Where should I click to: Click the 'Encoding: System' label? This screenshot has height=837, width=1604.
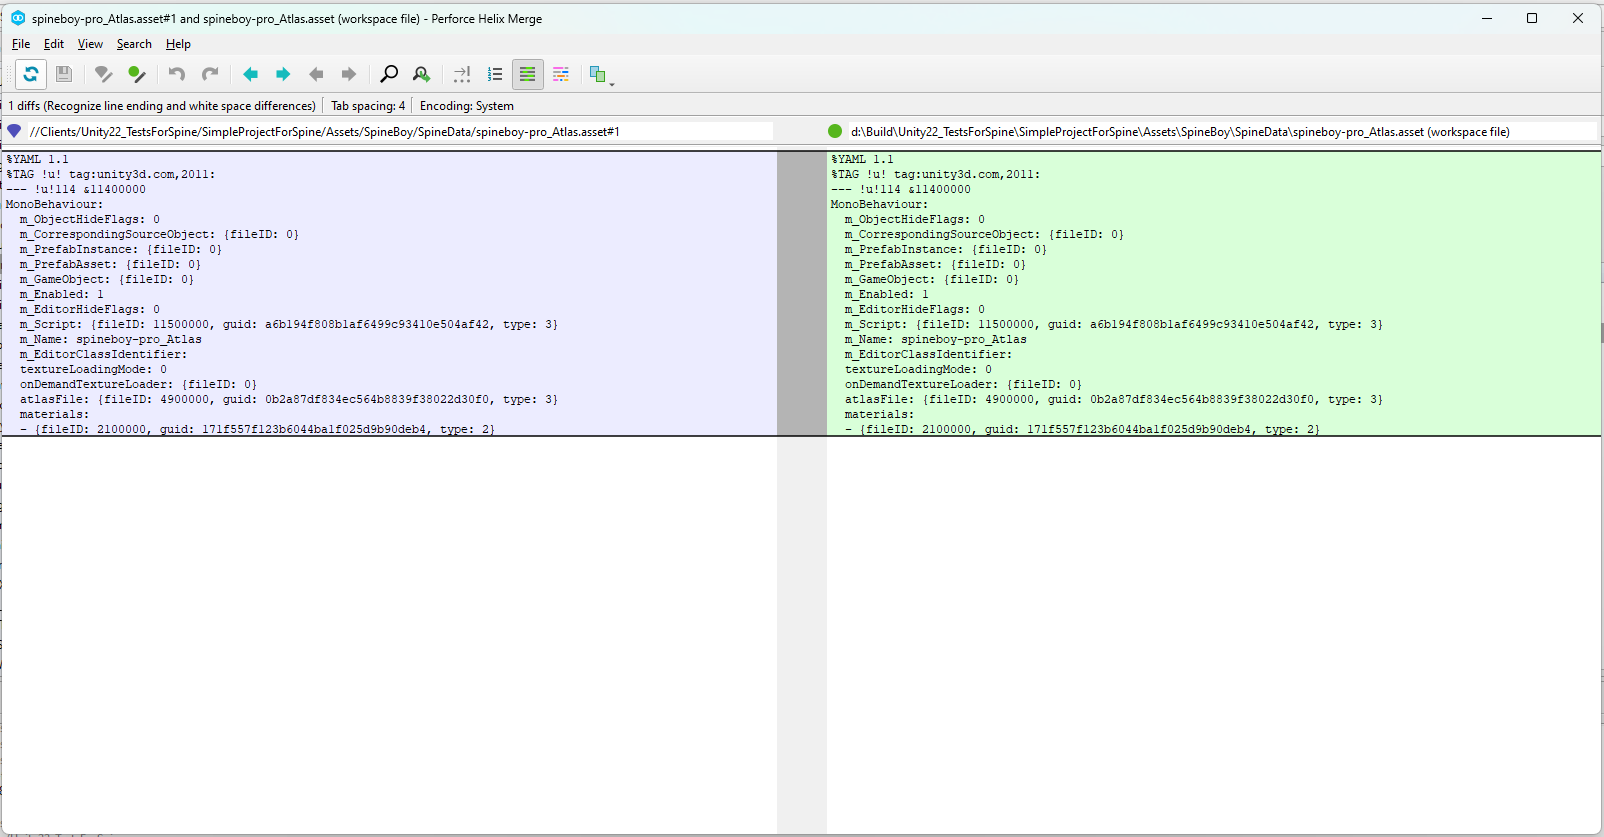click(467, 106)
